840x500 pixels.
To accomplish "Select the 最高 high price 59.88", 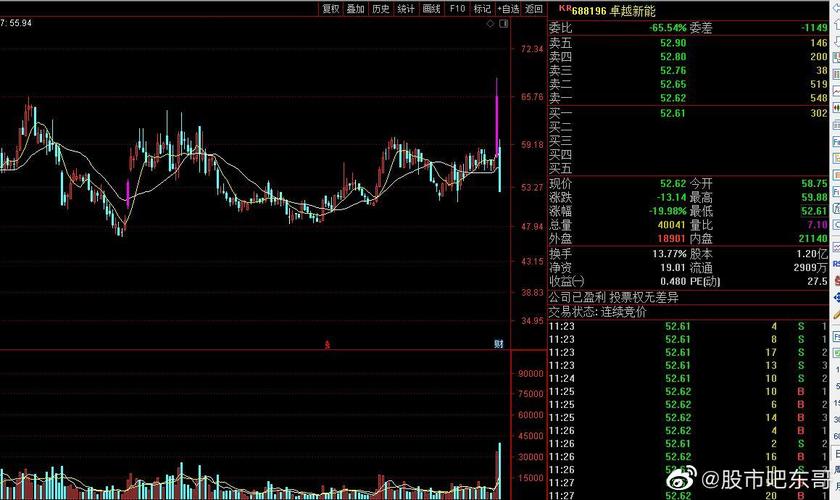I will (814, 197).
